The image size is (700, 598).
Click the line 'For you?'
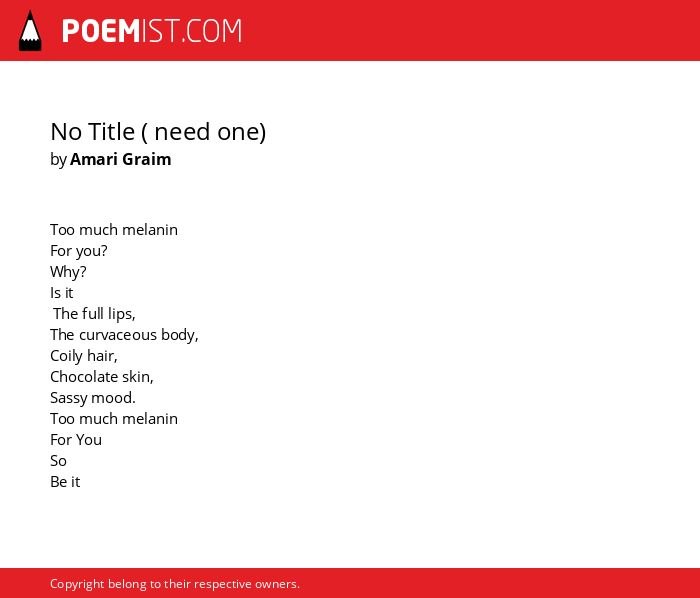tap(79, 251)
